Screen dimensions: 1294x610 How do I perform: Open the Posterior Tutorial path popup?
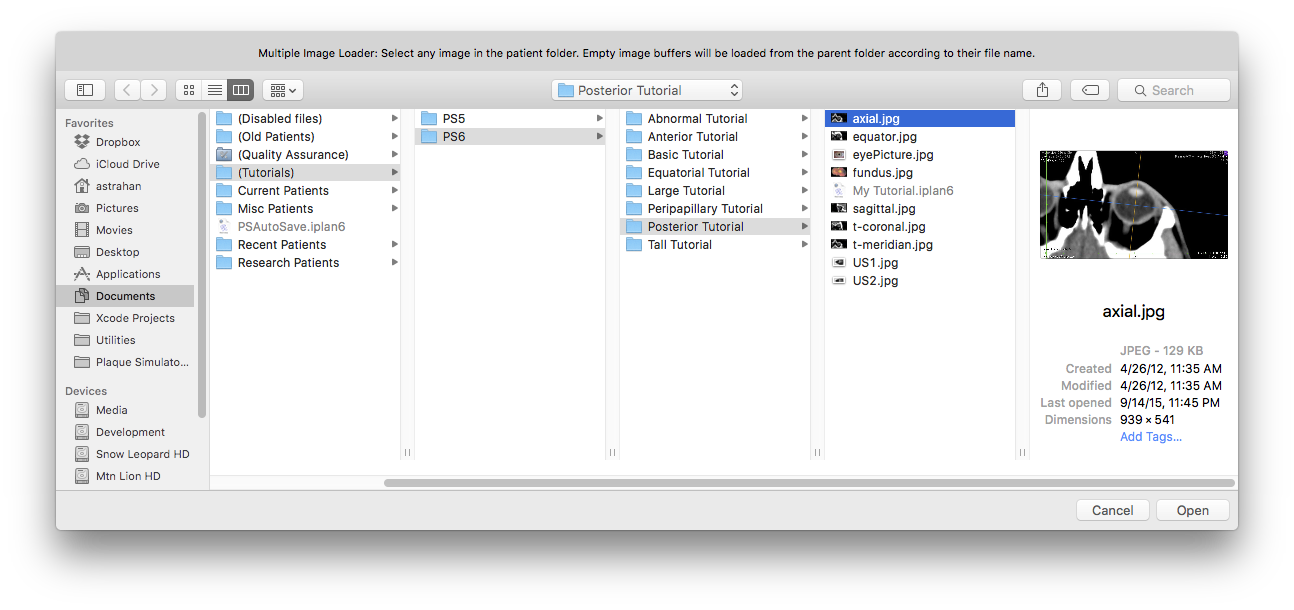tap(648, 90)
